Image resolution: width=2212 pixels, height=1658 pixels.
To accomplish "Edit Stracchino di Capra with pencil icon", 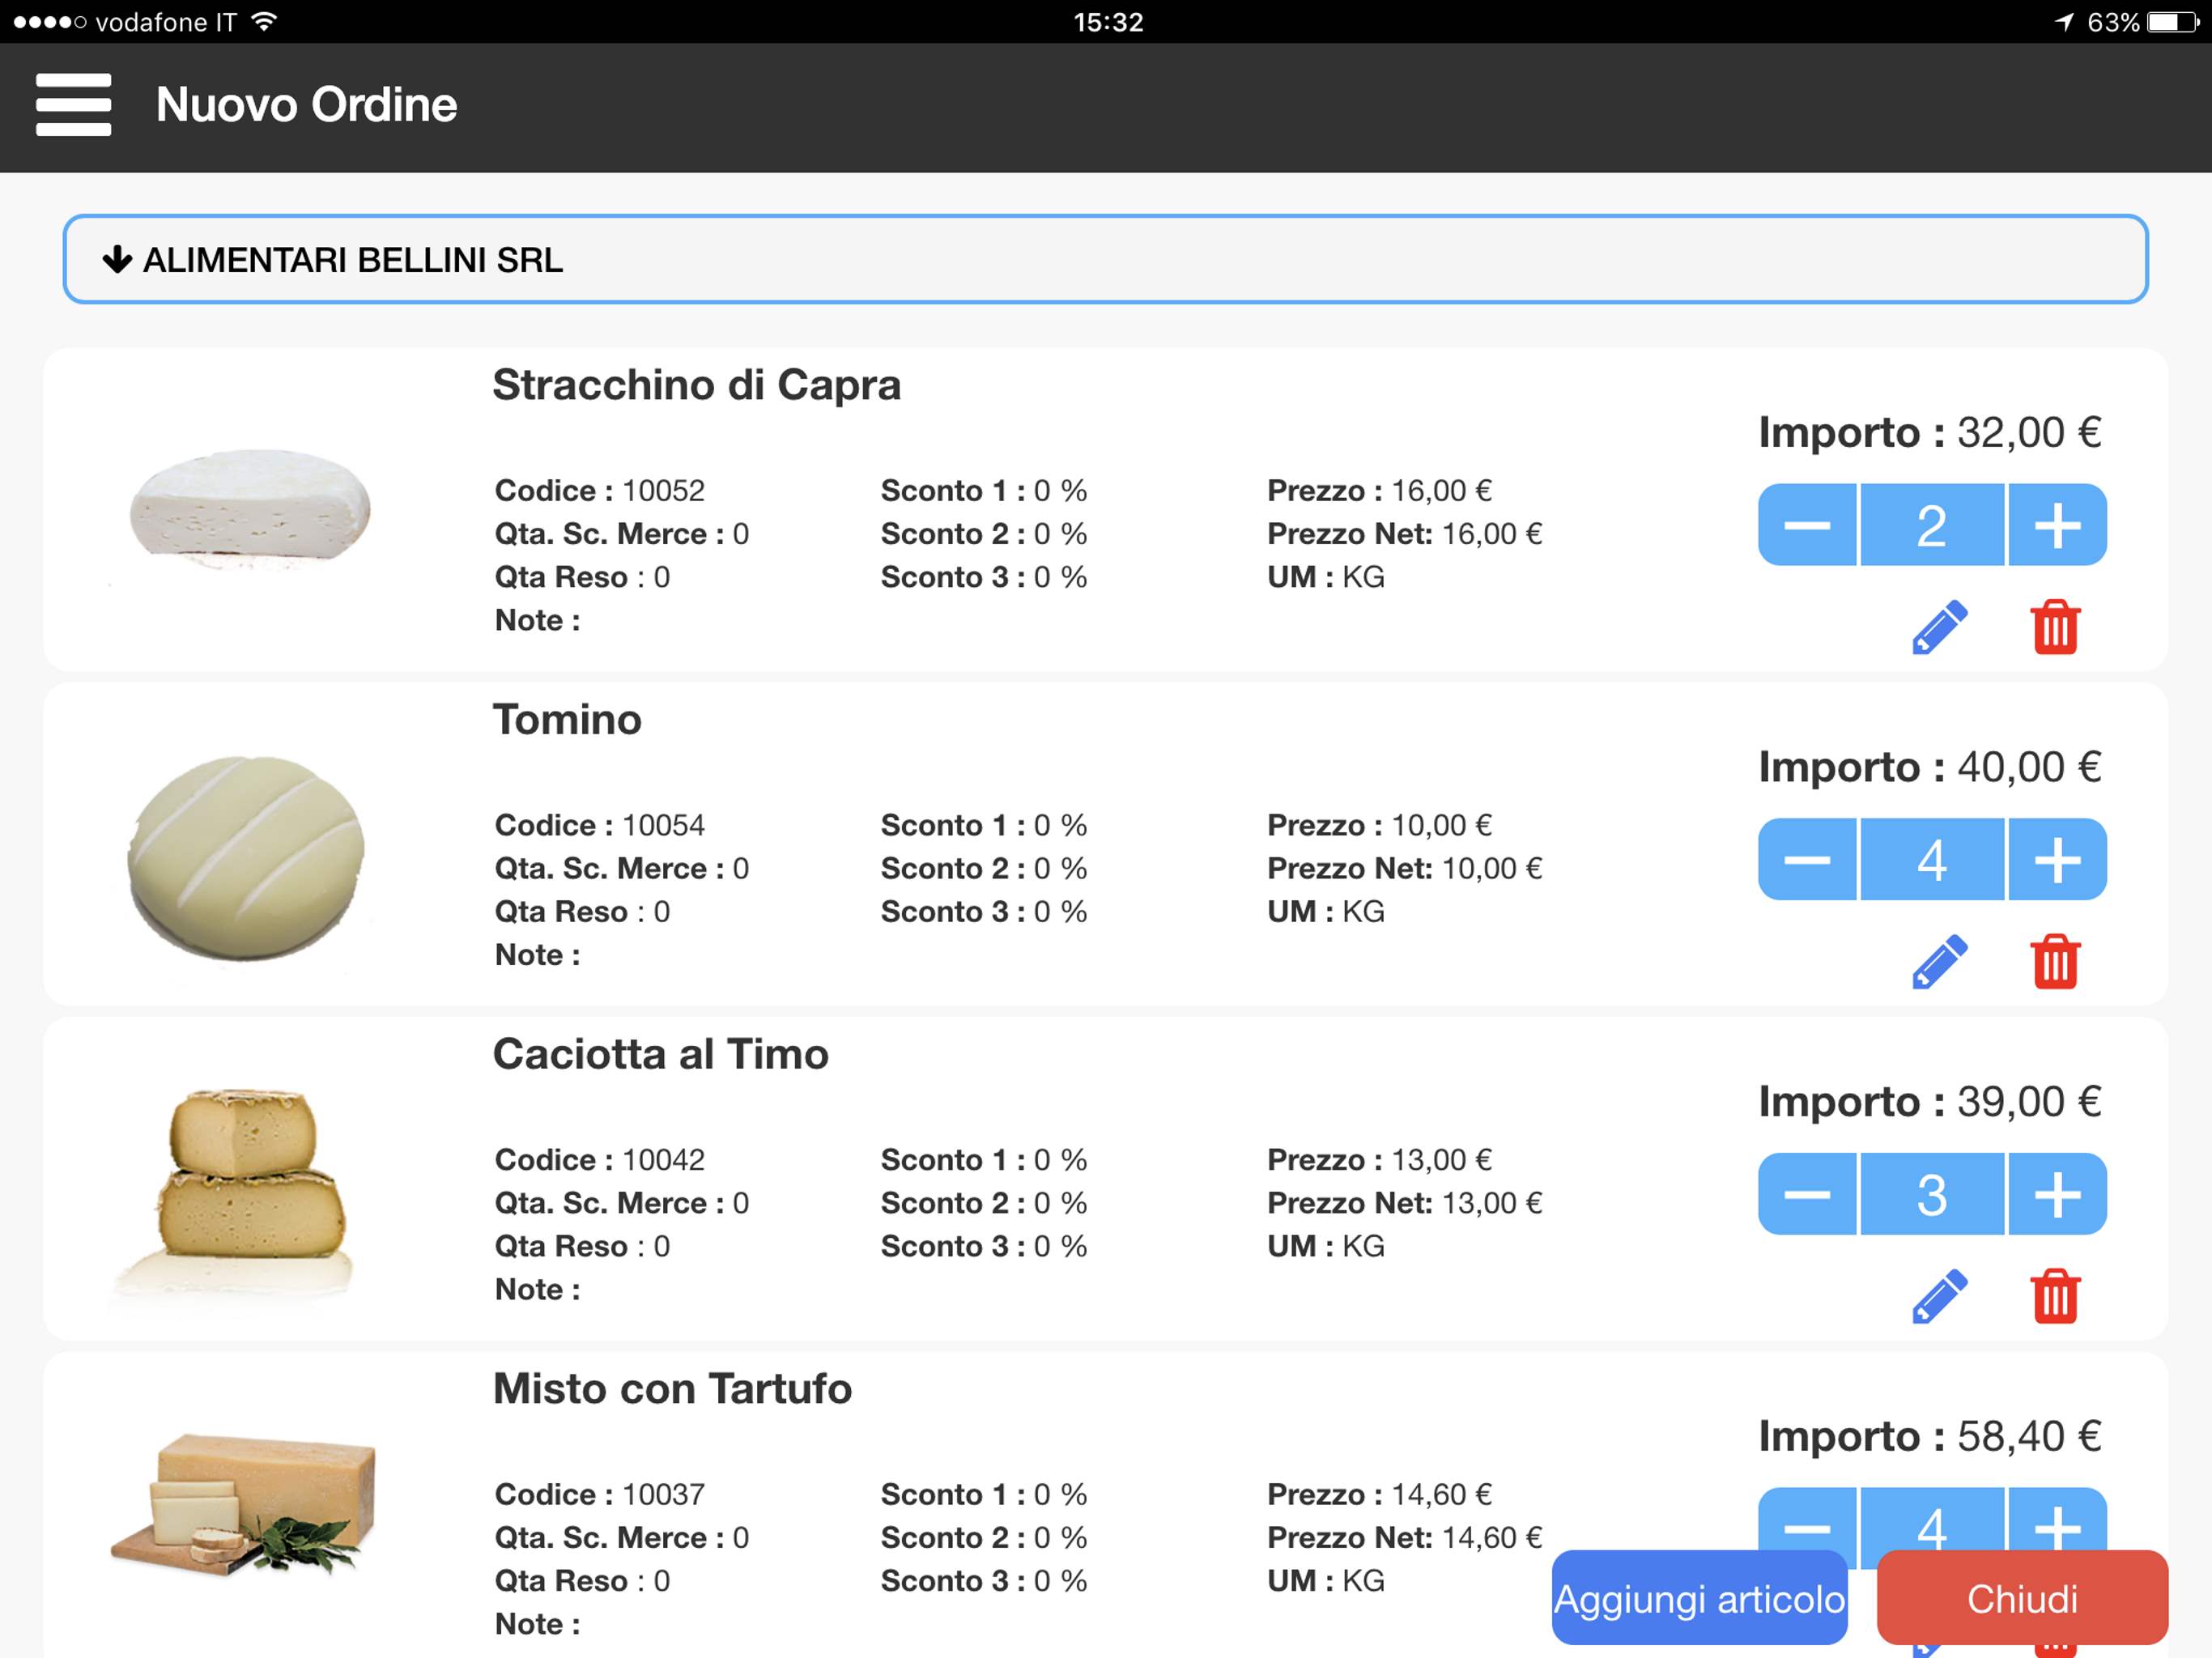I will (1939, 627).
